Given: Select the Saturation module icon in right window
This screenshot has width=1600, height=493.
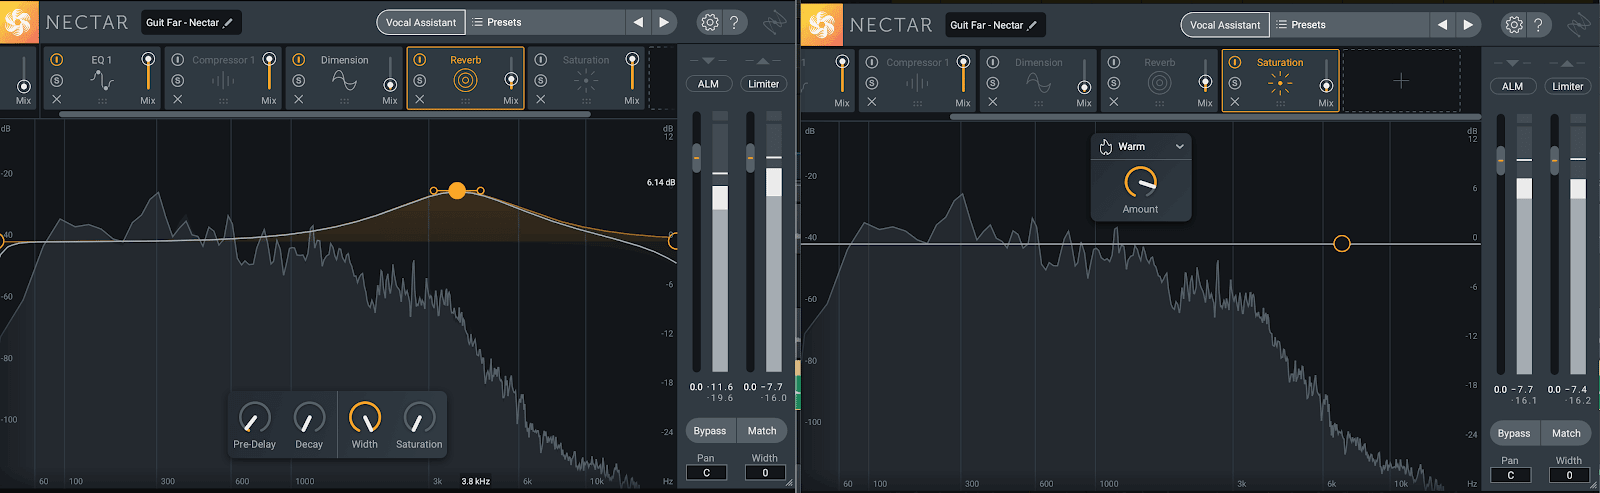Looking at the screenshot, I should (x=1280, y=84).
